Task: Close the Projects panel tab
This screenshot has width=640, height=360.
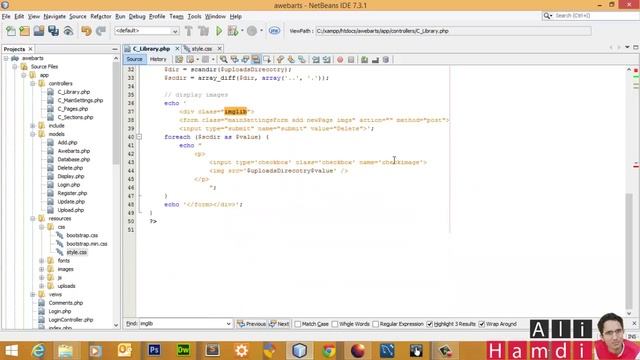Action: [x=30, y=49]
